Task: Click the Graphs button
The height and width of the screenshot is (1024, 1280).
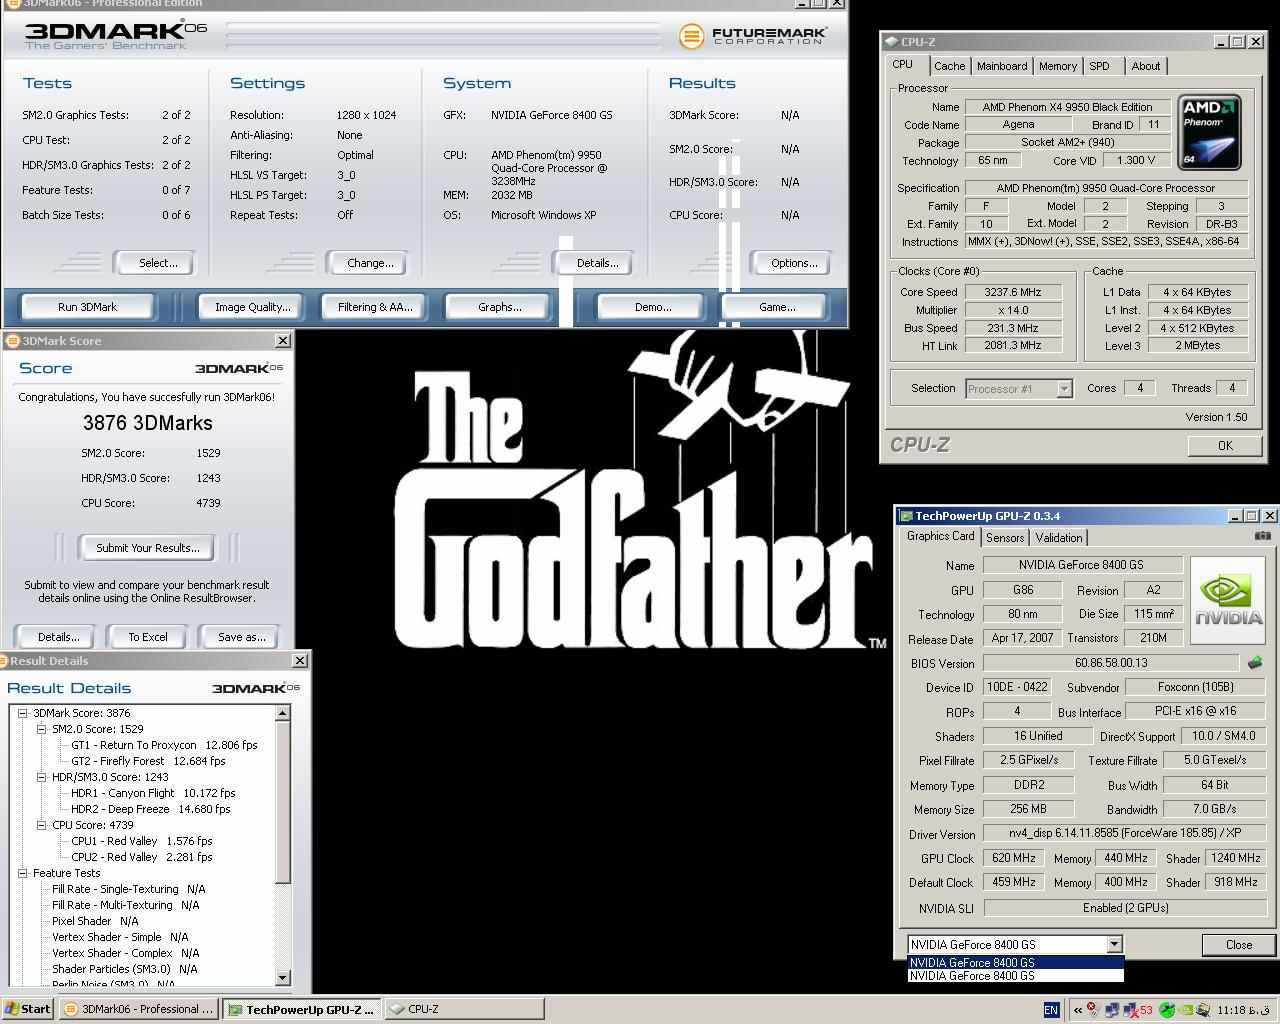Action: coord(500,307)
